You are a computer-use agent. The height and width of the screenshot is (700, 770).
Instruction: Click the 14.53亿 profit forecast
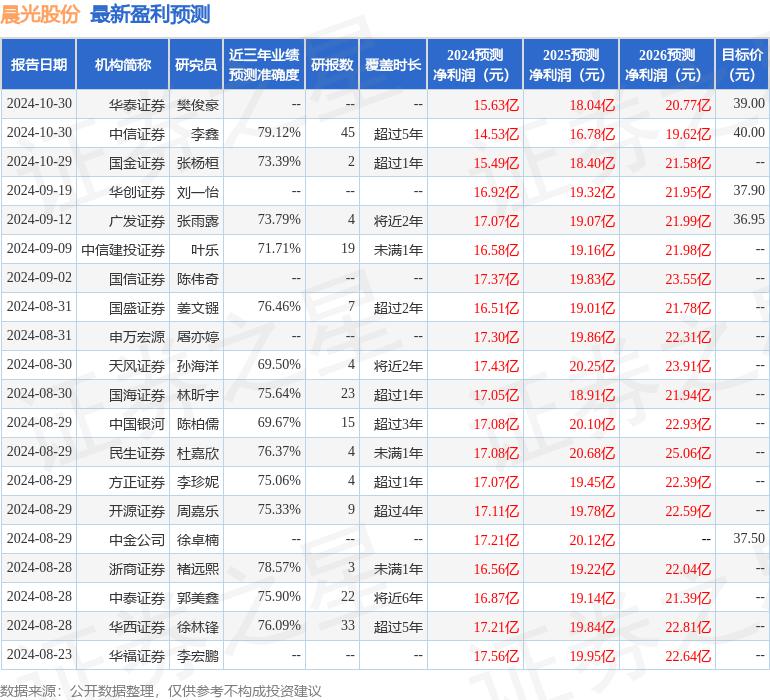click(x=496, y=134)
